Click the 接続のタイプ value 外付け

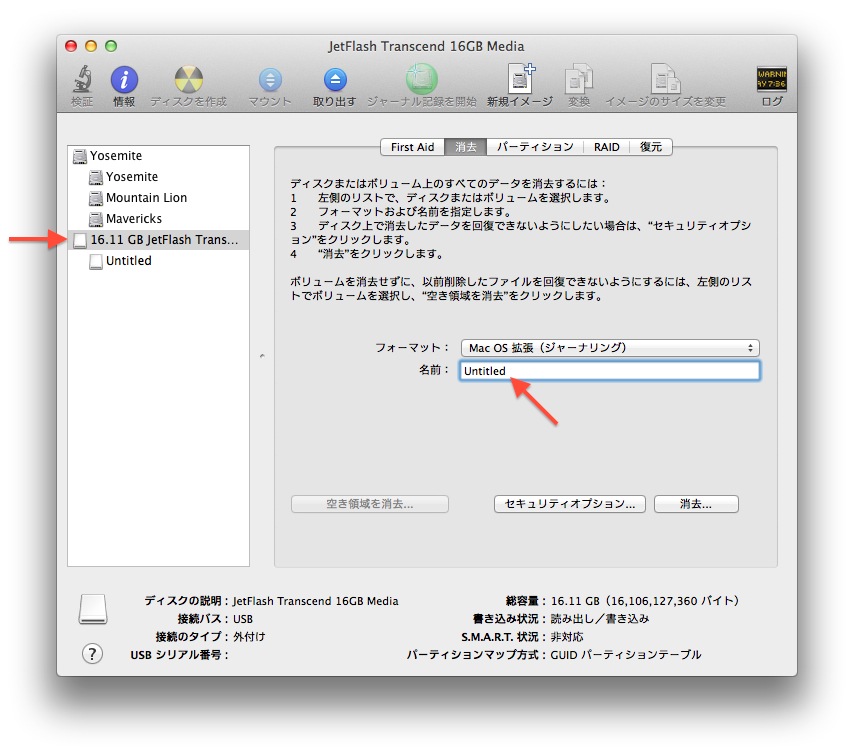pos(249,637)
